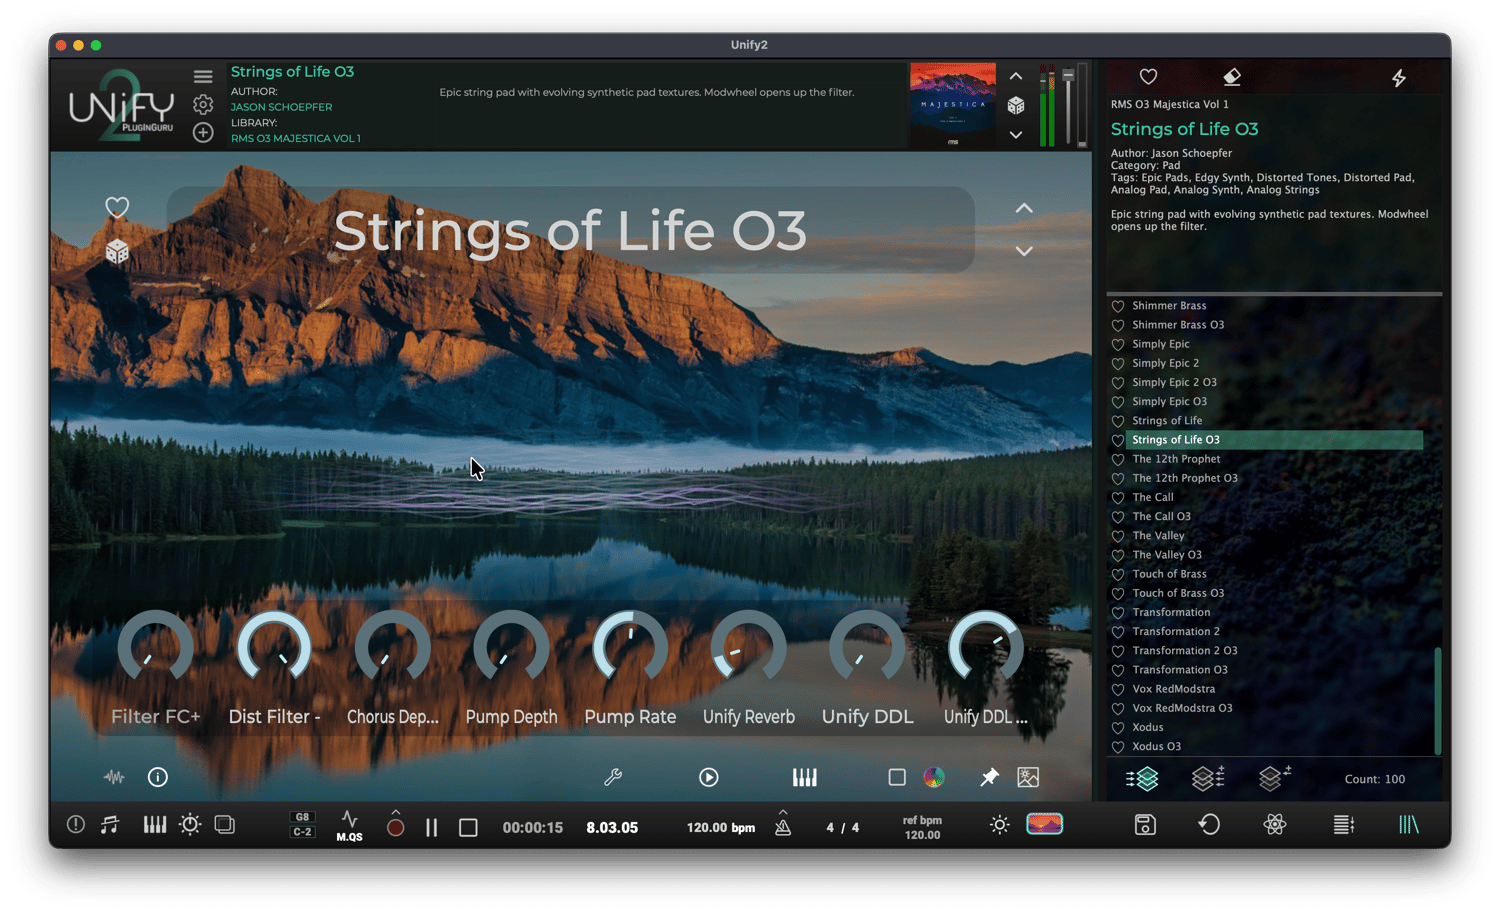Click the circular revert arrow icon
1500x913 pixels.
point(1209,825)
